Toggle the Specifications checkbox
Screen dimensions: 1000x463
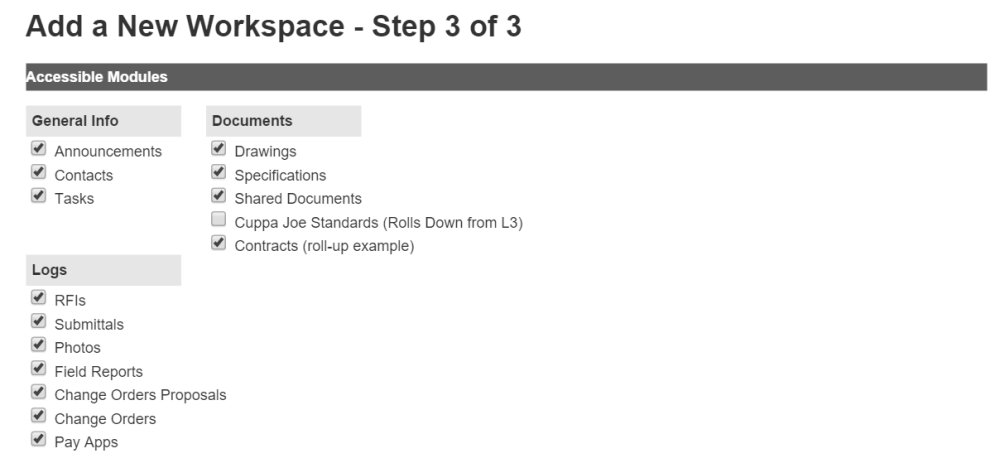point(219,172)
